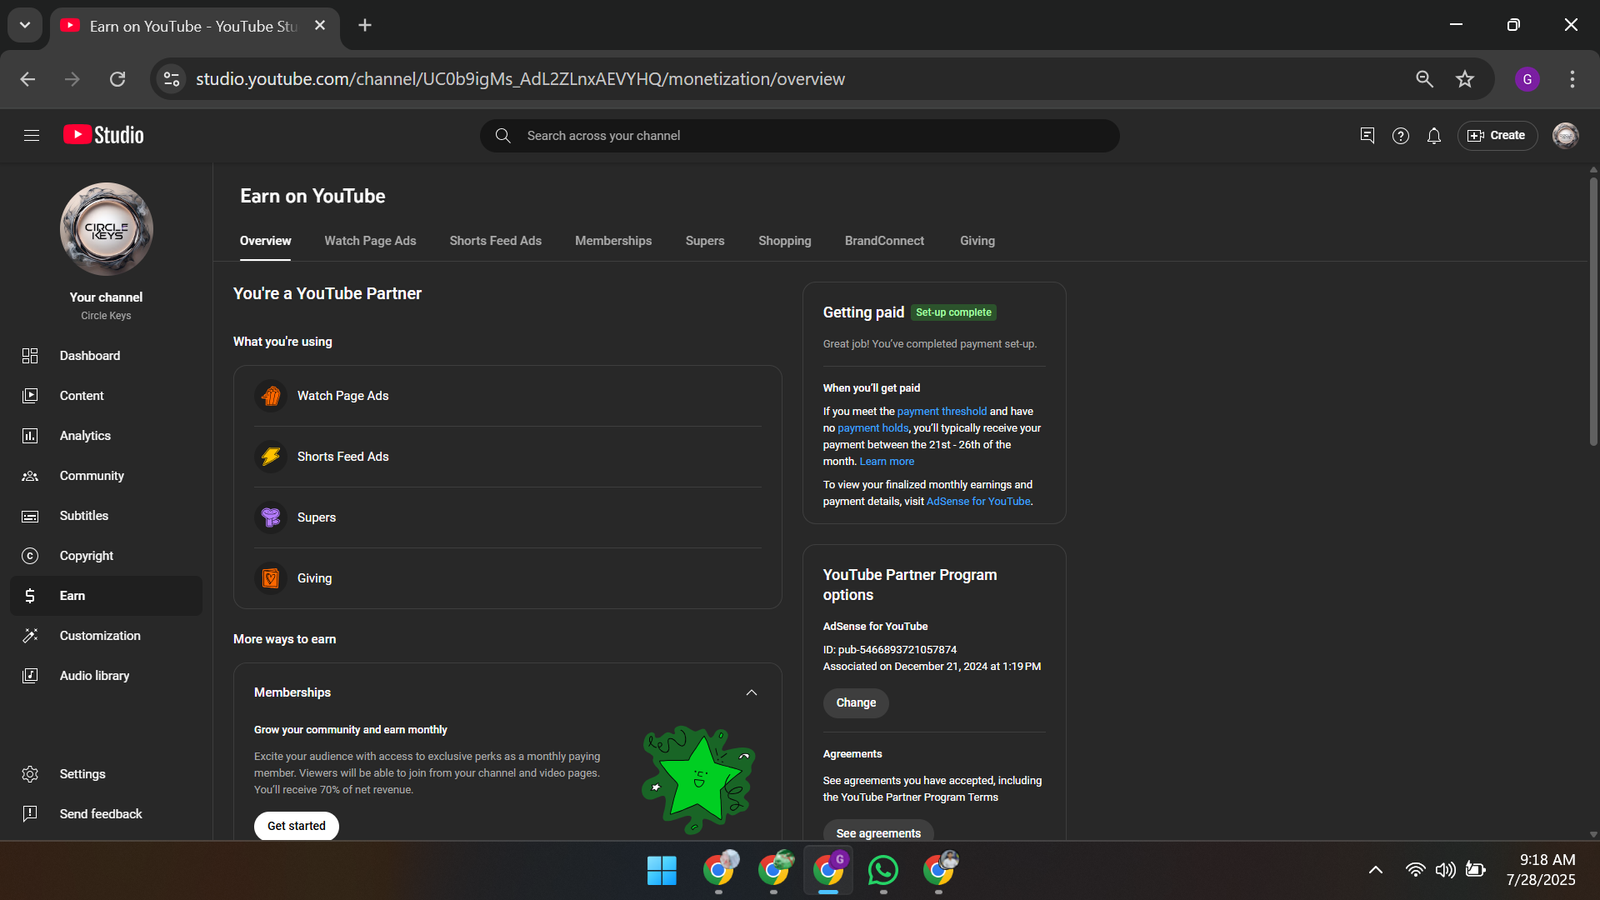Screen dimensions: 1600x900
Task: Click the browser address bar URL
Action: point(520,79)
